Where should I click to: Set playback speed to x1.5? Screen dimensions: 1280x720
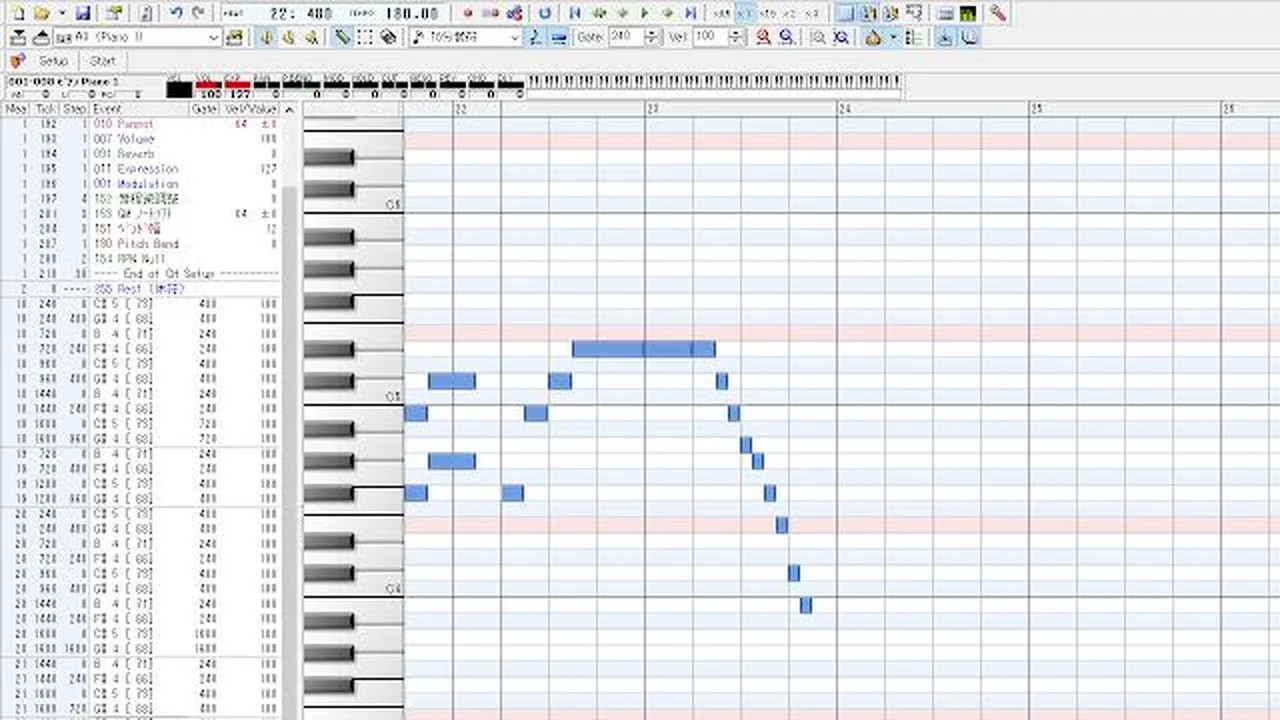(x=767, y=14)
